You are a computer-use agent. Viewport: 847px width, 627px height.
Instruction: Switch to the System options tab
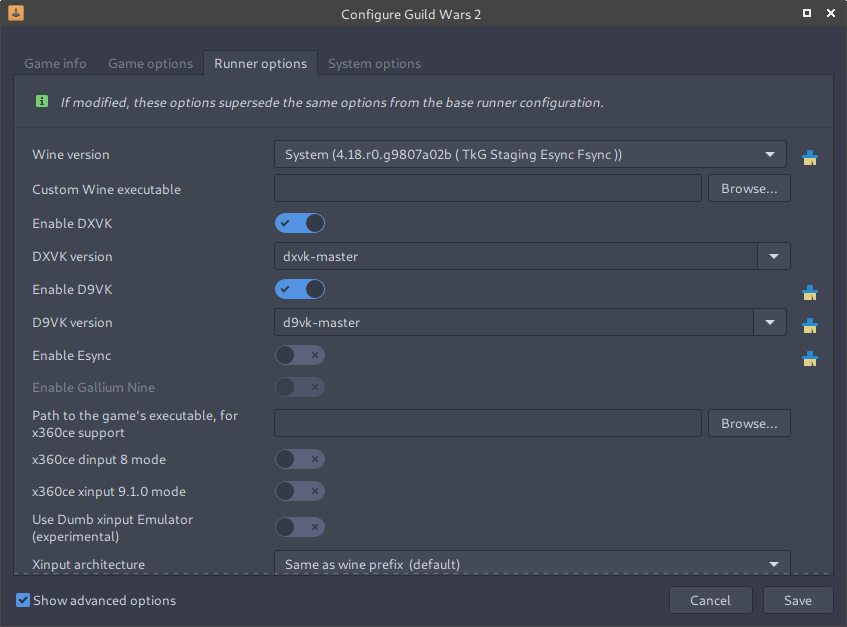coord(374,63)
